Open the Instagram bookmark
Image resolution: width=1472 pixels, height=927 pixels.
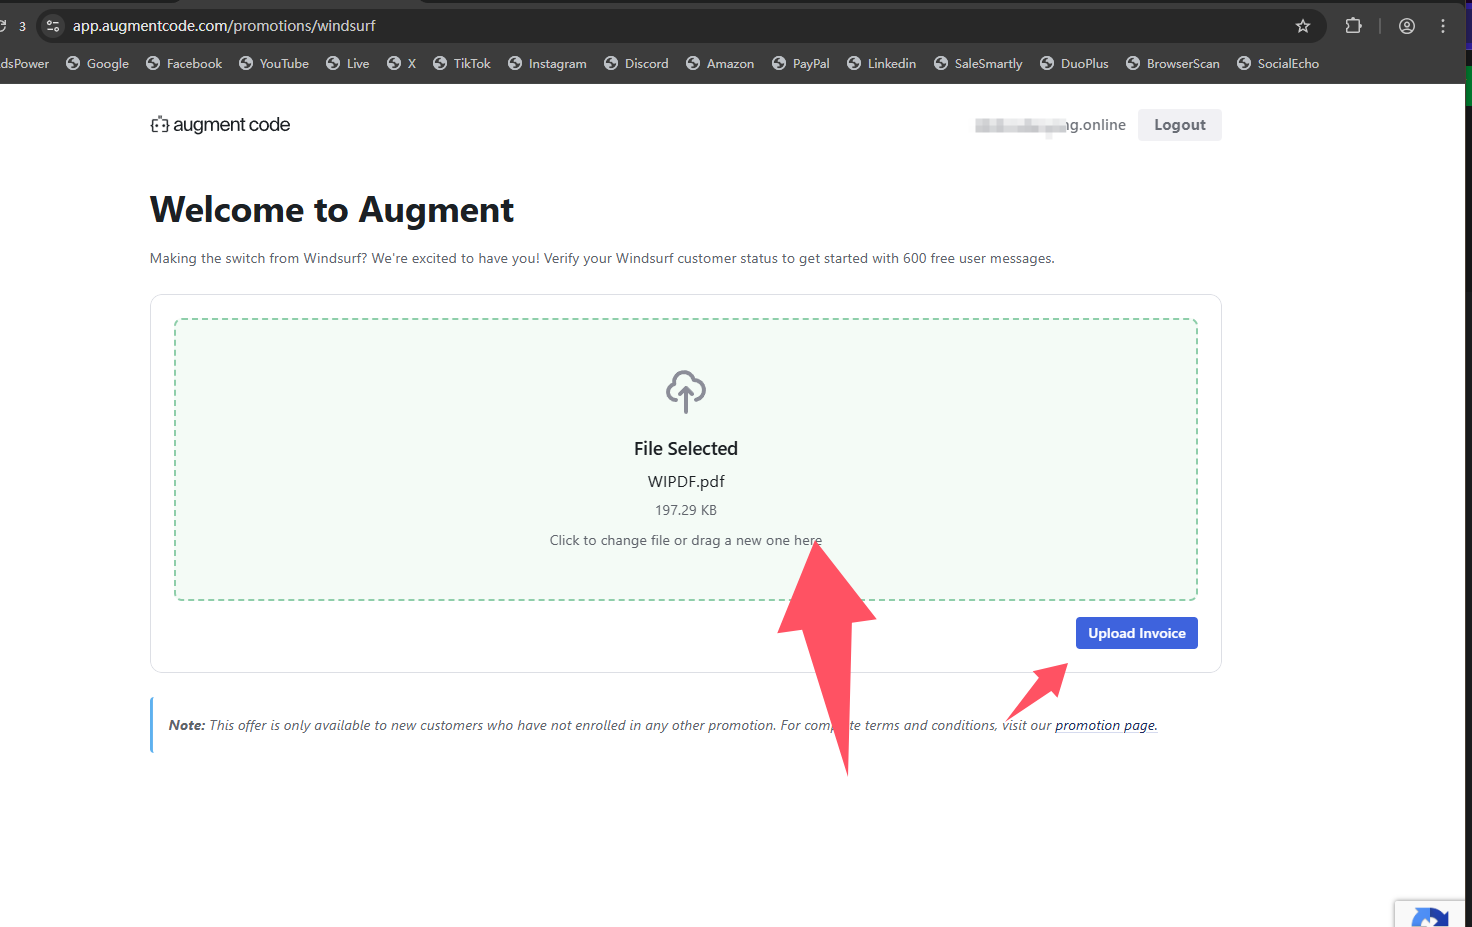click(x=547, y=63)
